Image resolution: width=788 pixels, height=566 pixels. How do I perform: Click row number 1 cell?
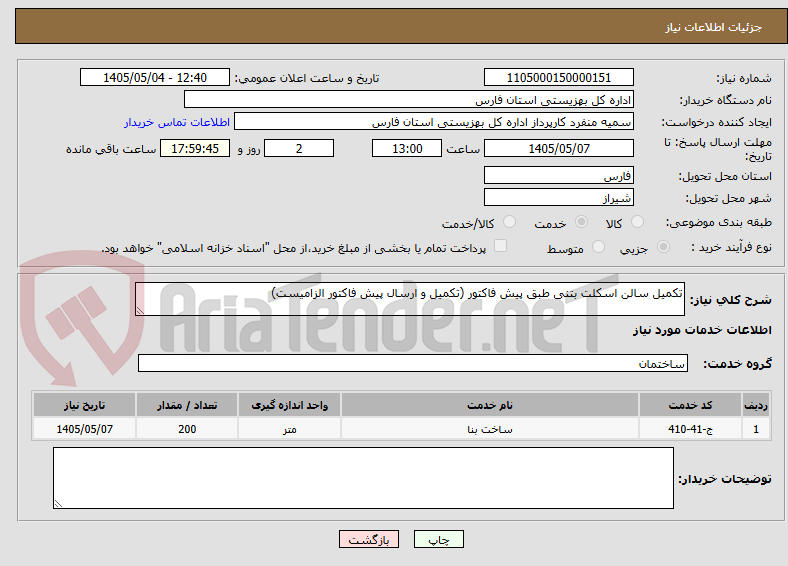pos(756,429)
